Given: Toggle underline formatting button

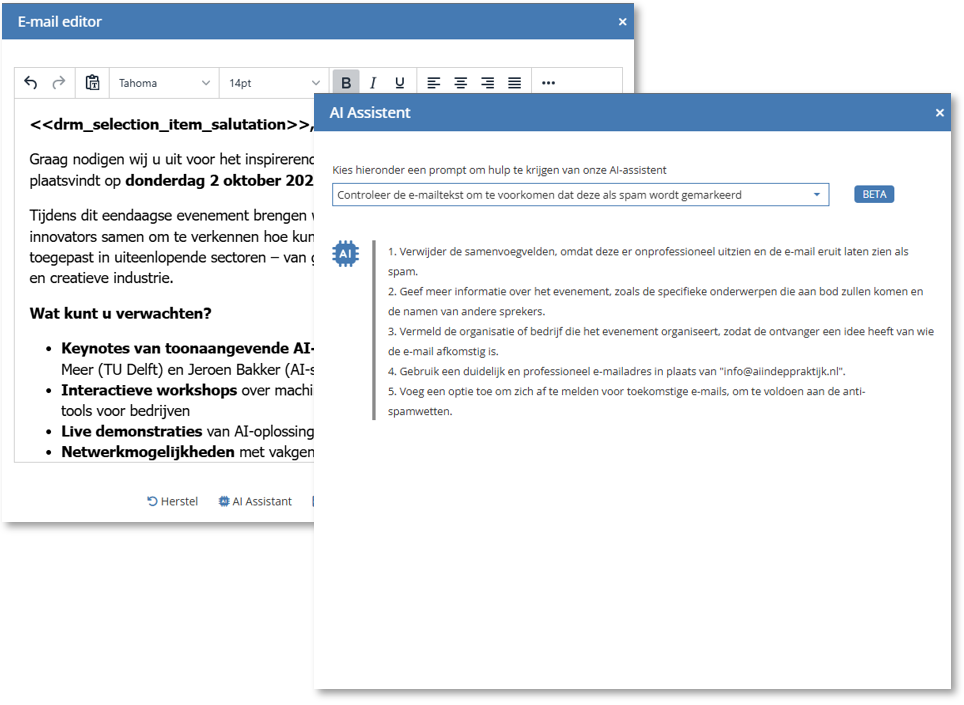Looking at the screenshot, I should pos(400,83).
